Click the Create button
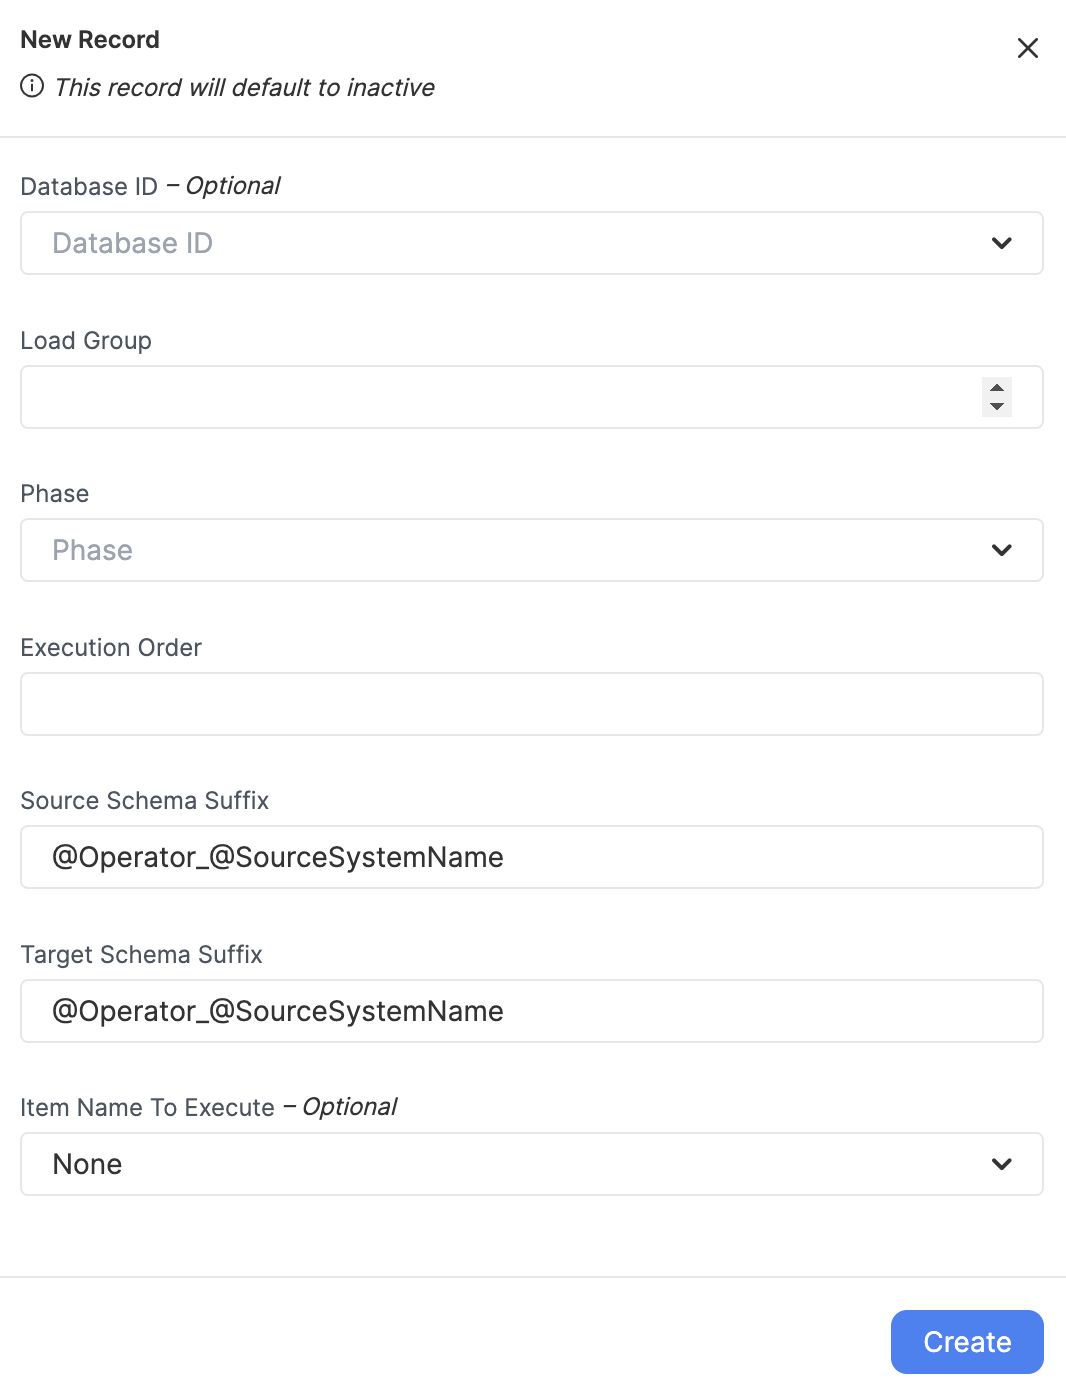Viewport: 1066px width, 1394px height. point(967,1342)
